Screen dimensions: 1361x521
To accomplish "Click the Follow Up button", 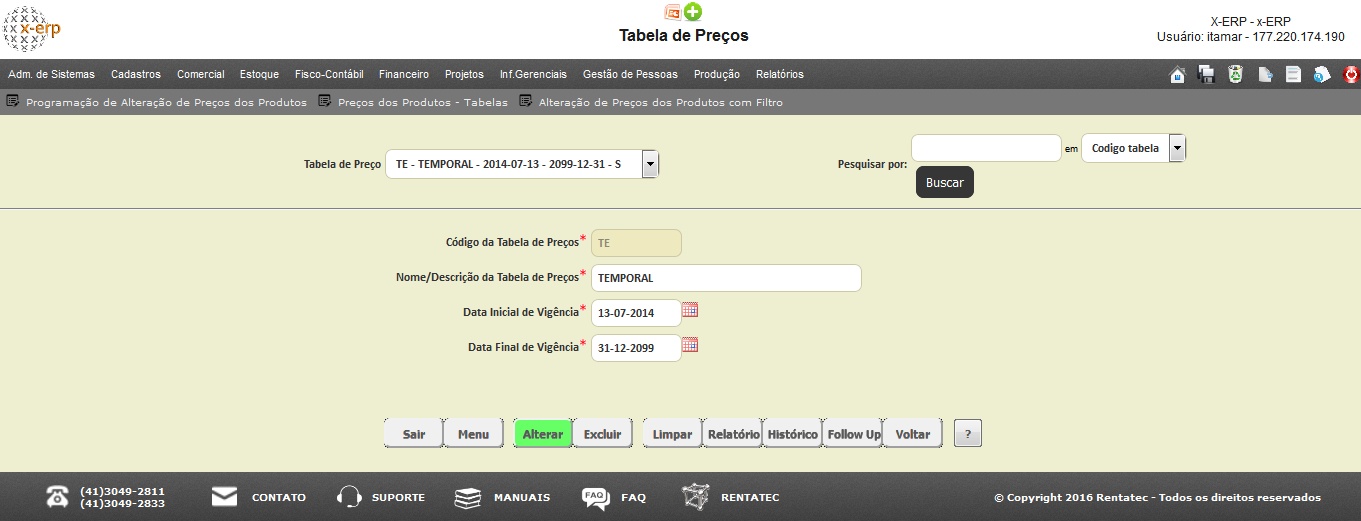I will tap(852, 434).
